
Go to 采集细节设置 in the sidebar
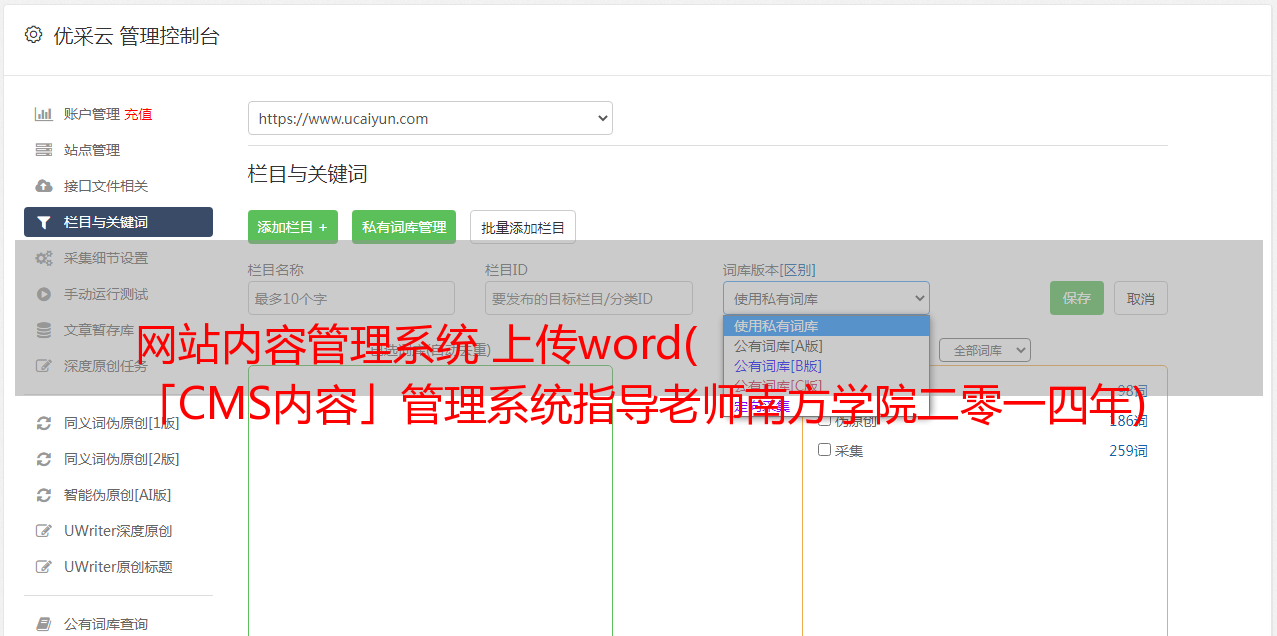[x=106, y=258]
